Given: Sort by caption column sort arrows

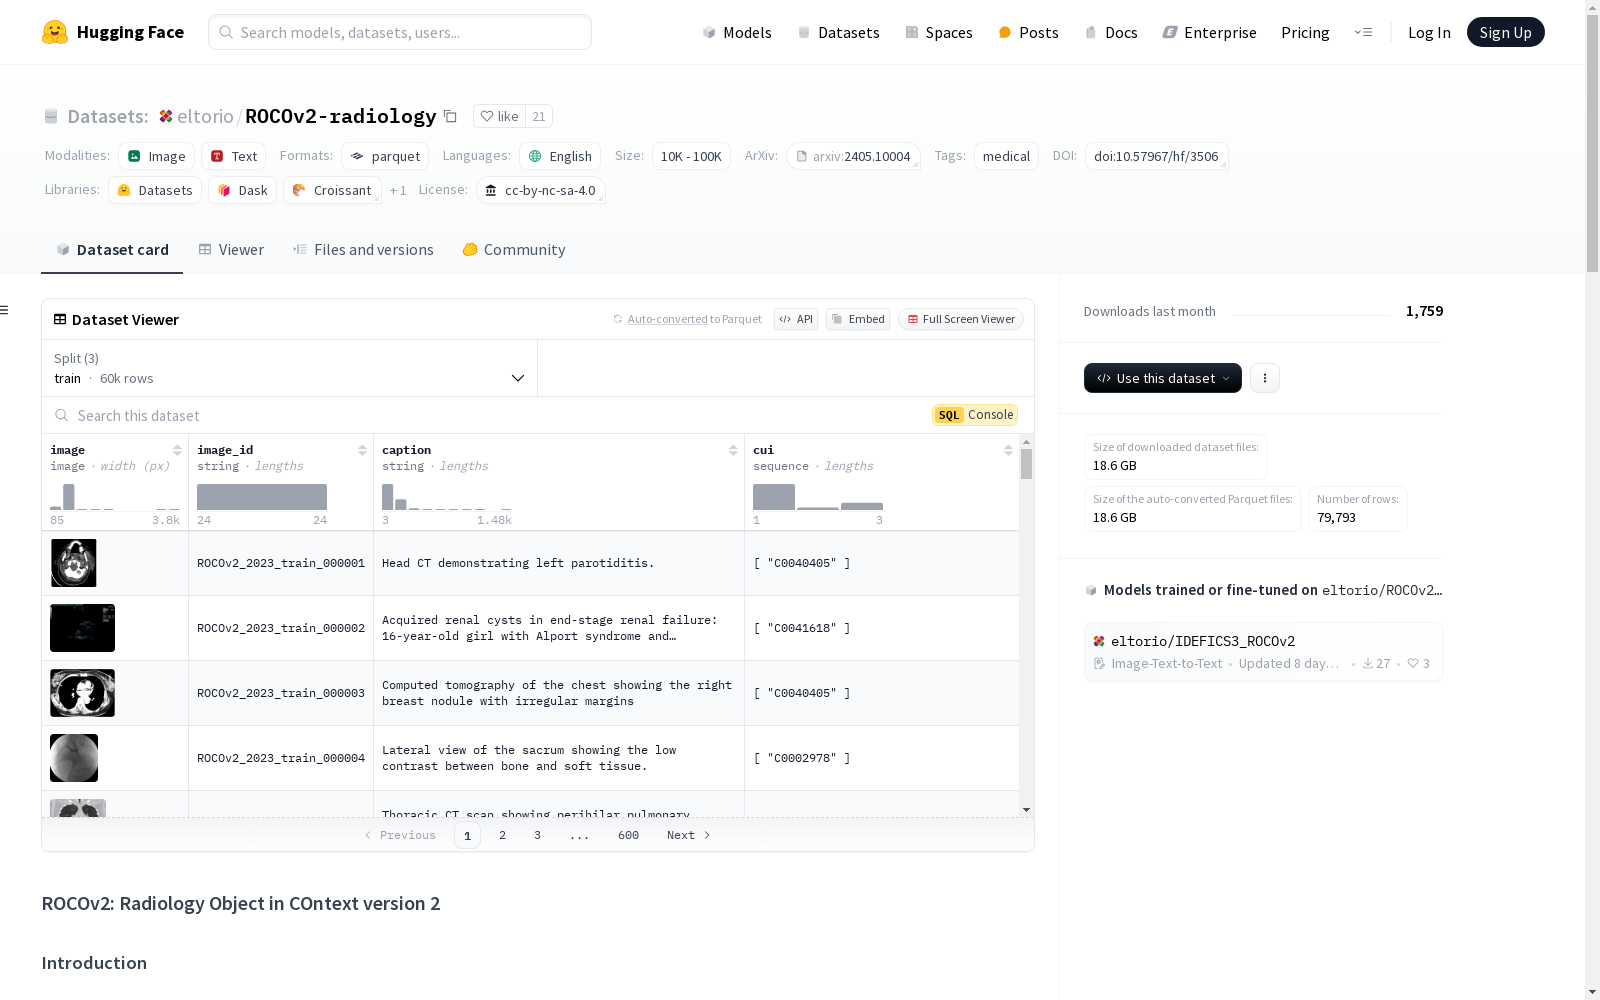Looking at the screenshot, I should pos(733,450).
